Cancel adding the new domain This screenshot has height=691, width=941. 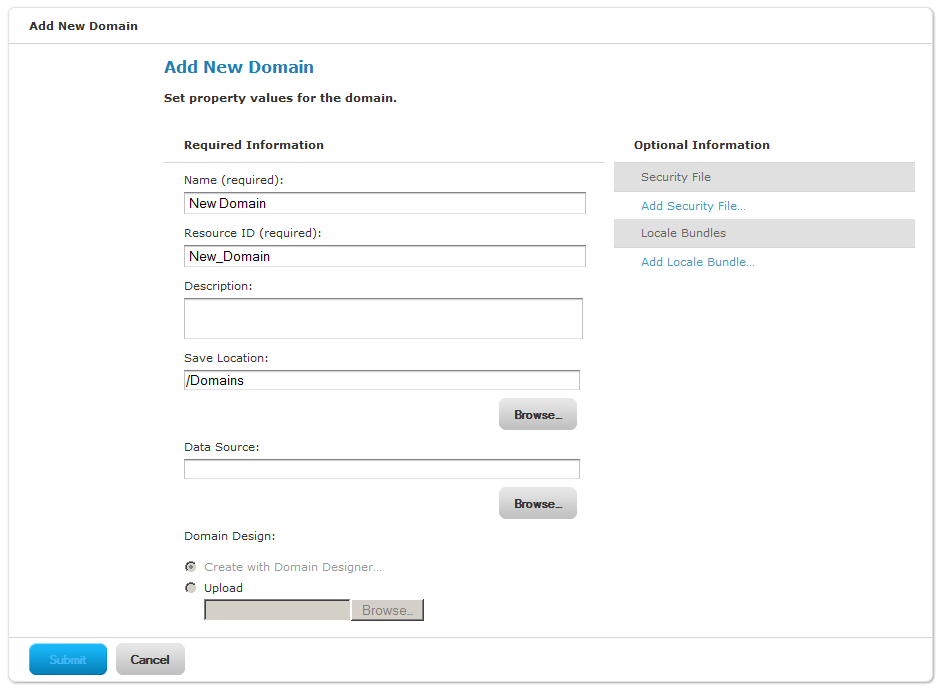pyautogui.click(x=150, y=660)
